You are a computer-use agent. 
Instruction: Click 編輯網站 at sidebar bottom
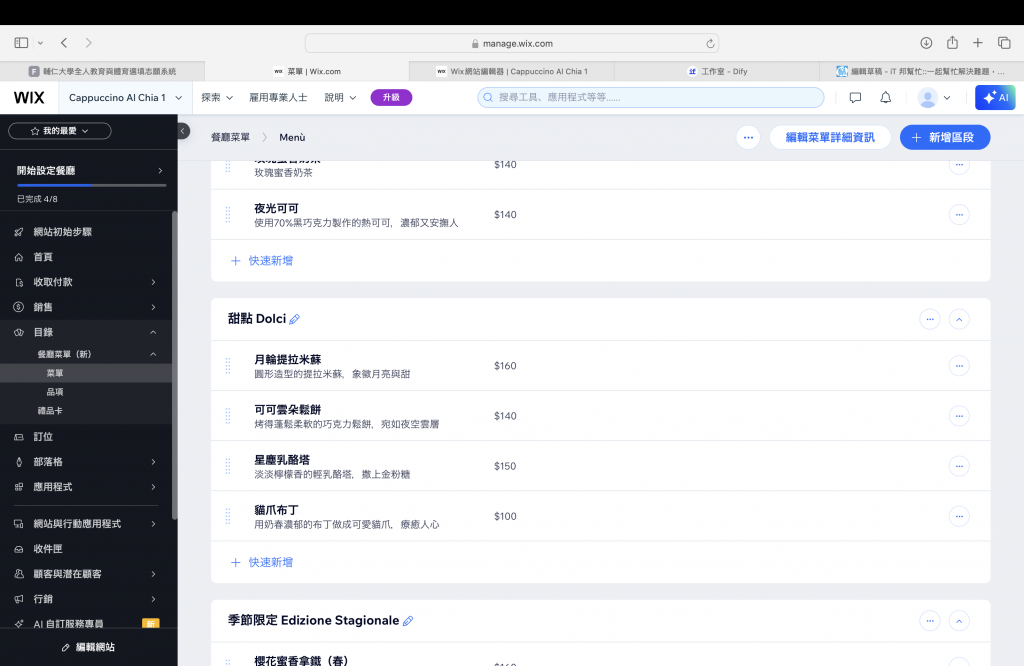(x=88, y=647)
